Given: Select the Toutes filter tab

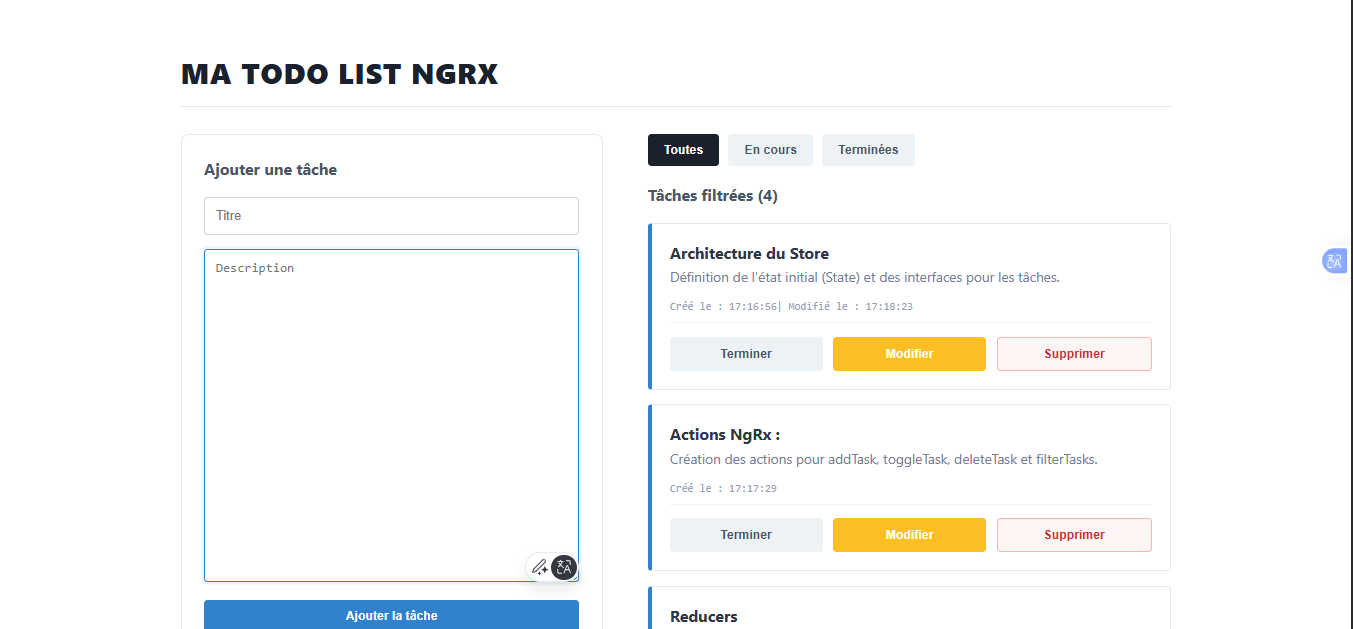Looking at the screenshot, I should tap(683, 150).
